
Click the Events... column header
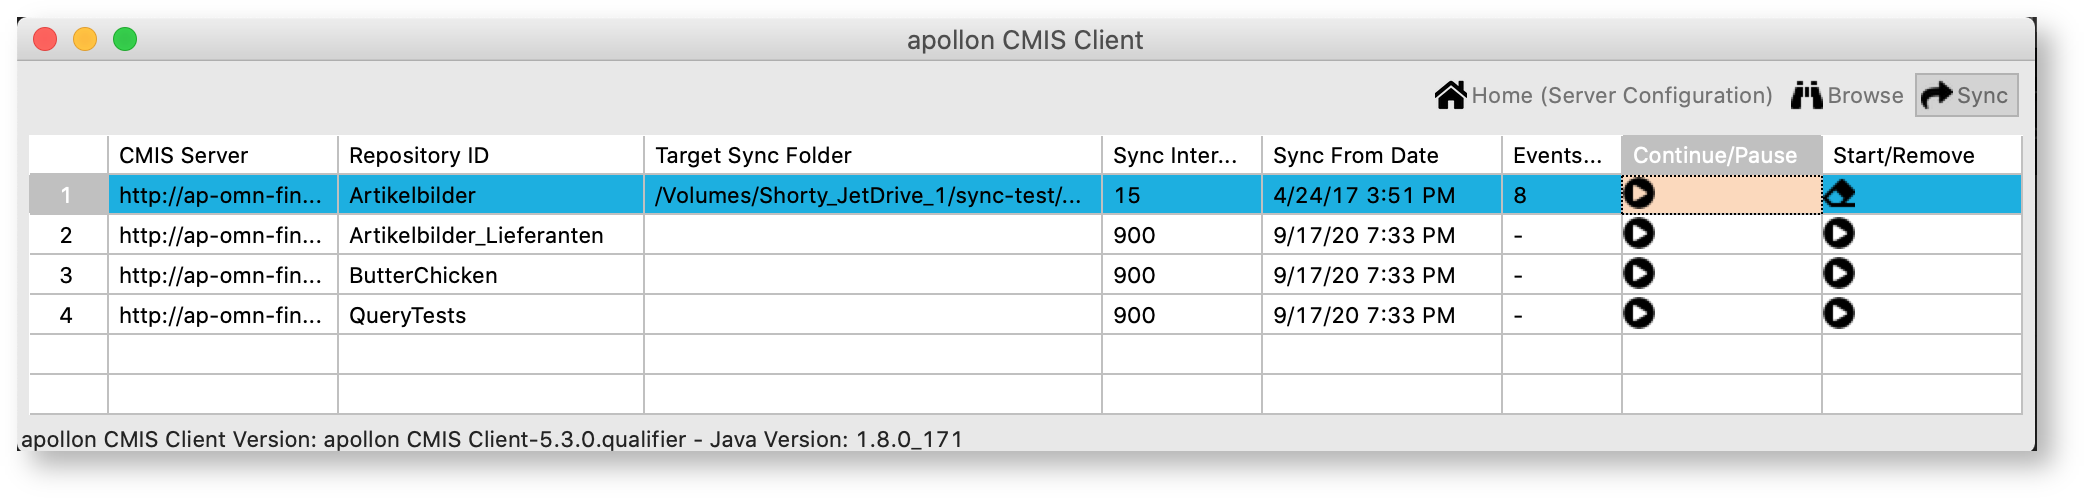tap(1562, 155)
